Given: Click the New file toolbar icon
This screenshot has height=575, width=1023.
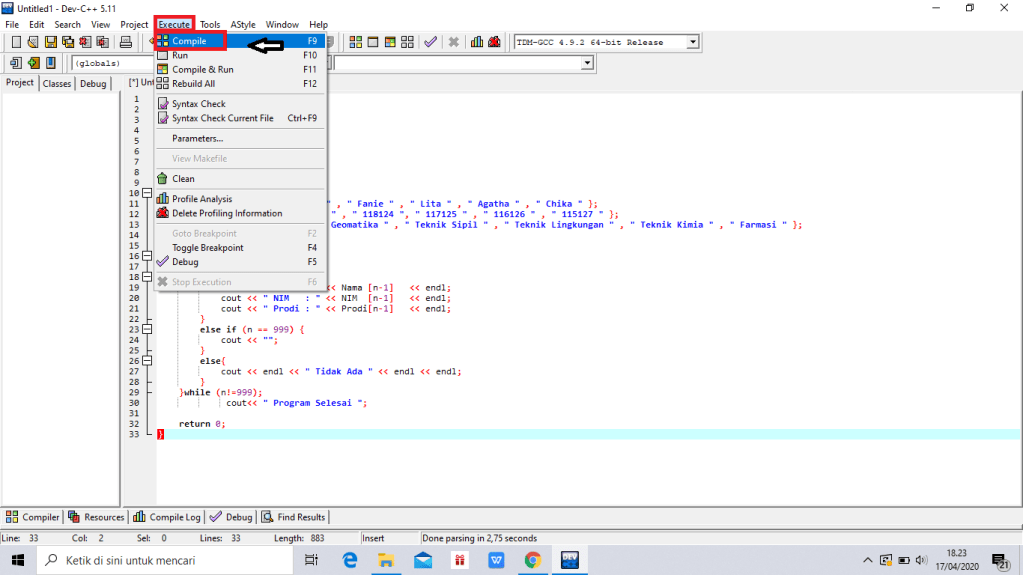Looking at the screenshot, I should point(16,42).
